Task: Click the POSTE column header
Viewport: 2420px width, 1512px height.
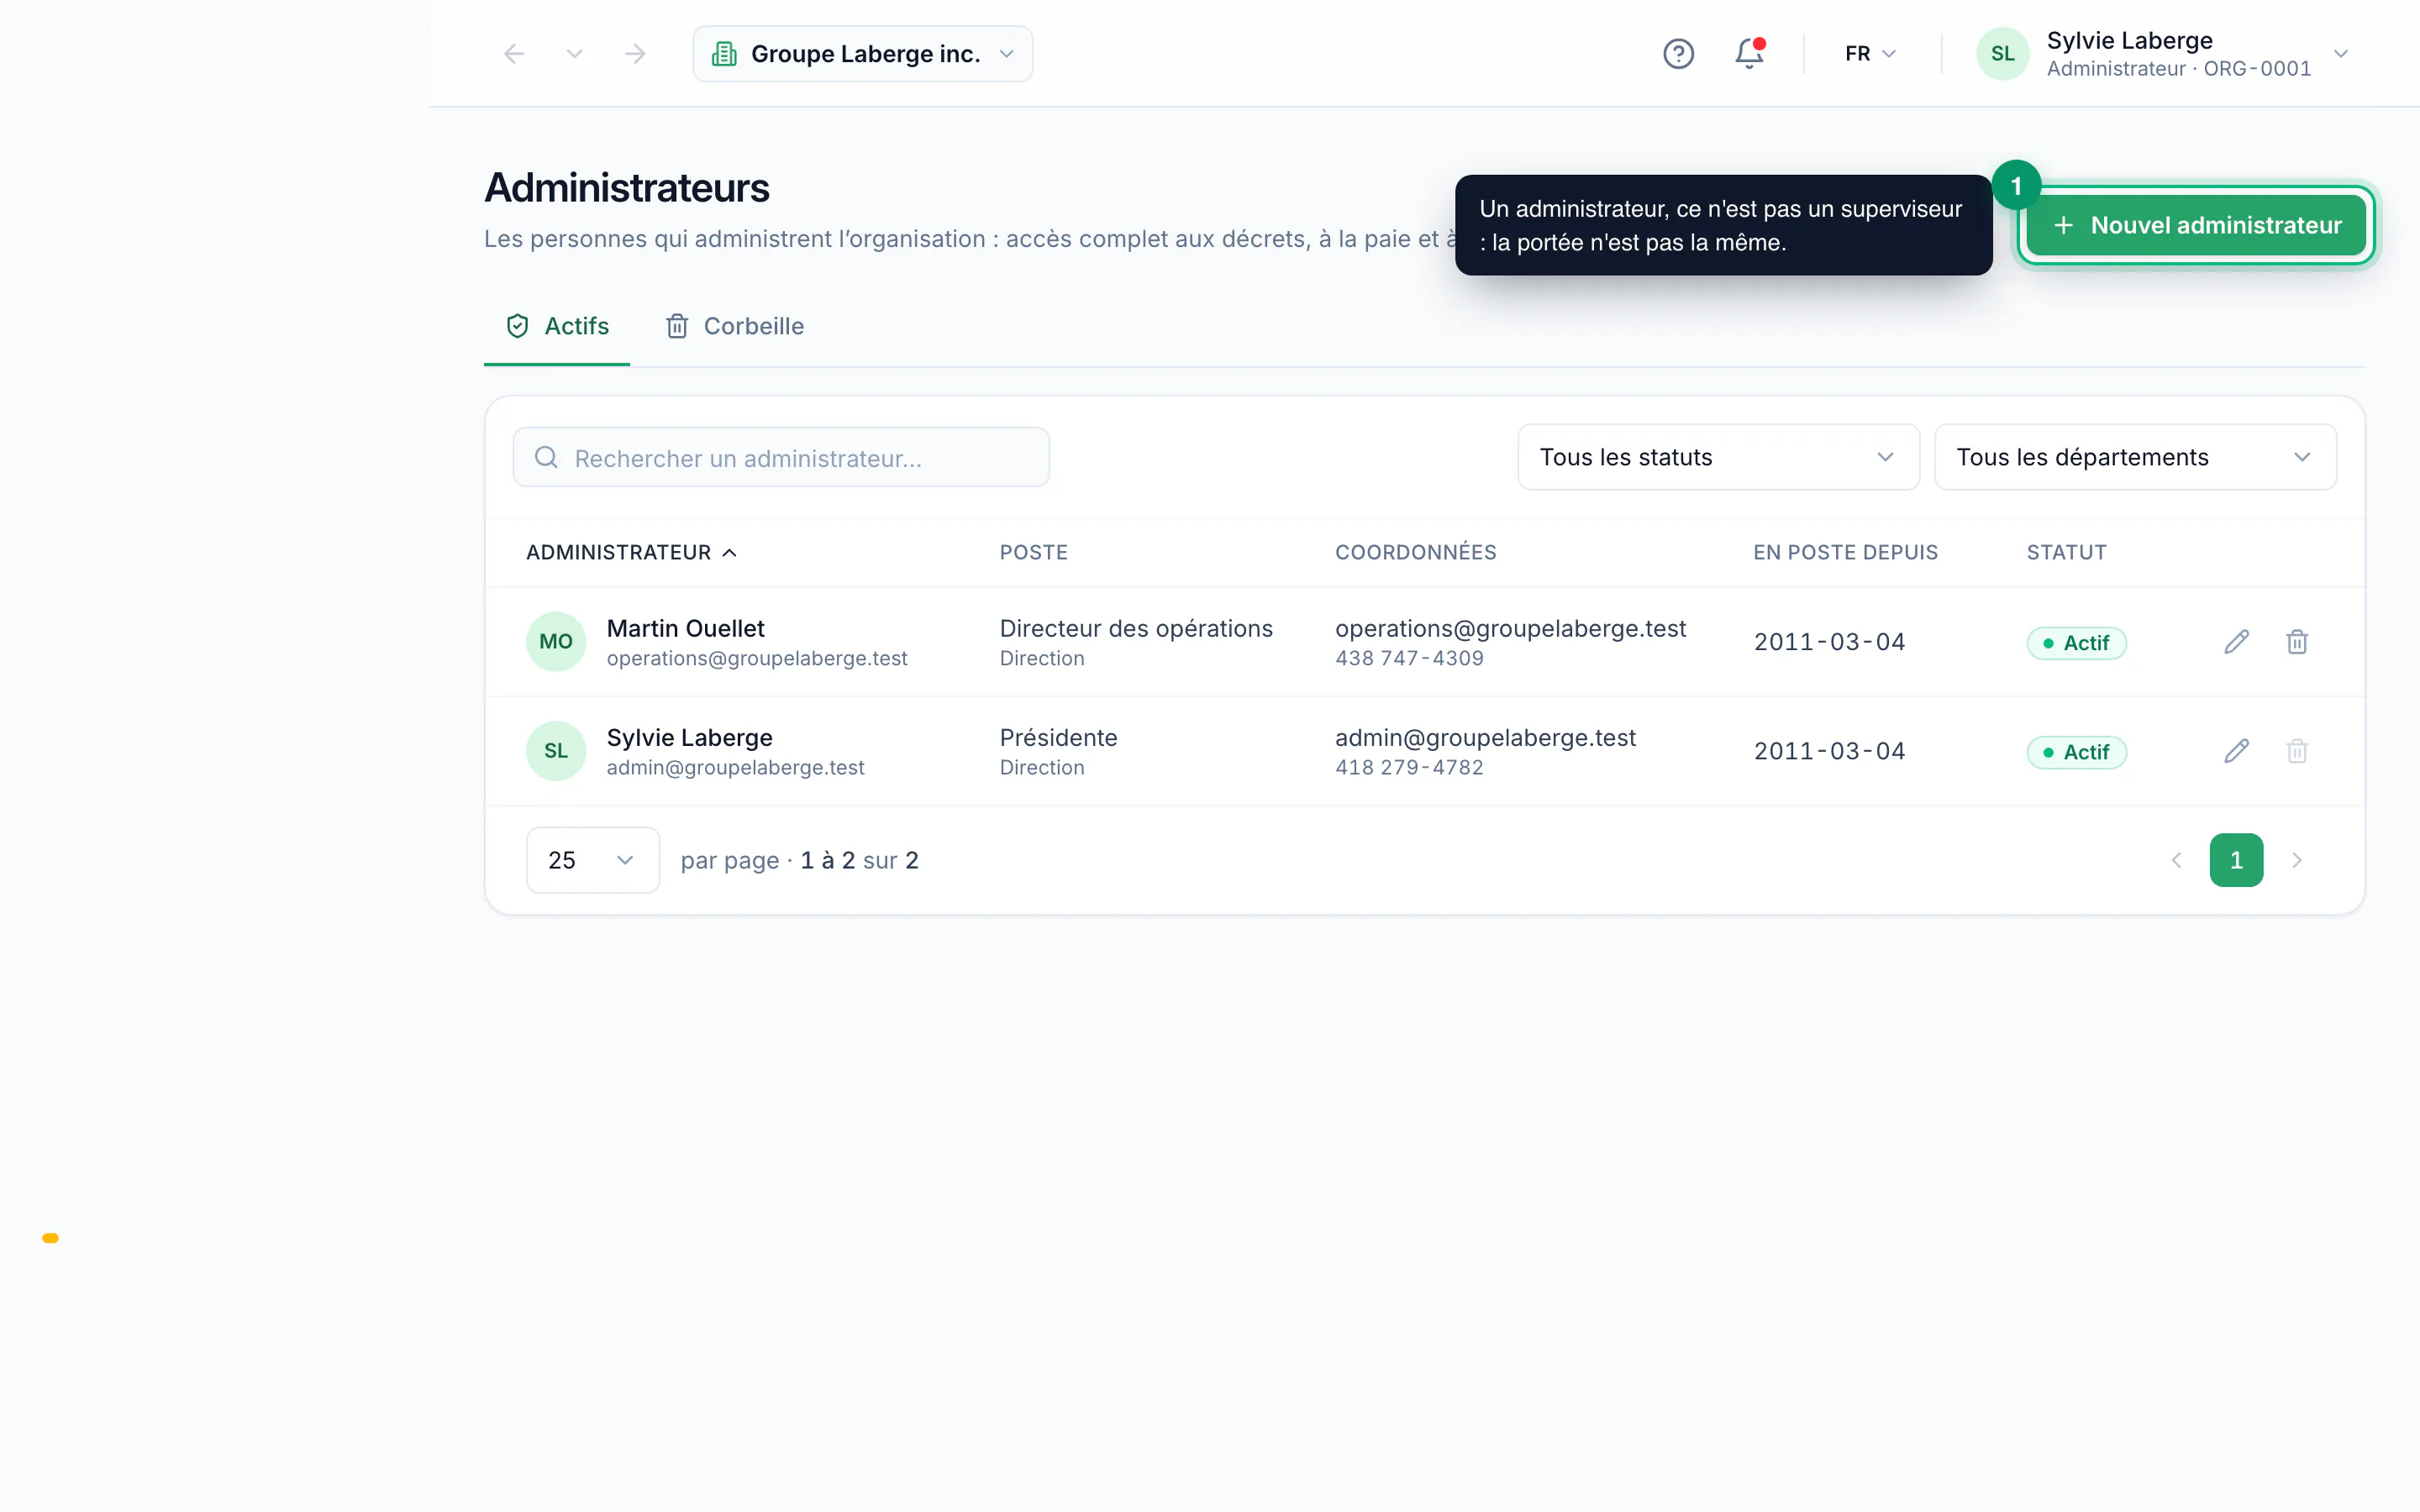Action: (1034, 553)
